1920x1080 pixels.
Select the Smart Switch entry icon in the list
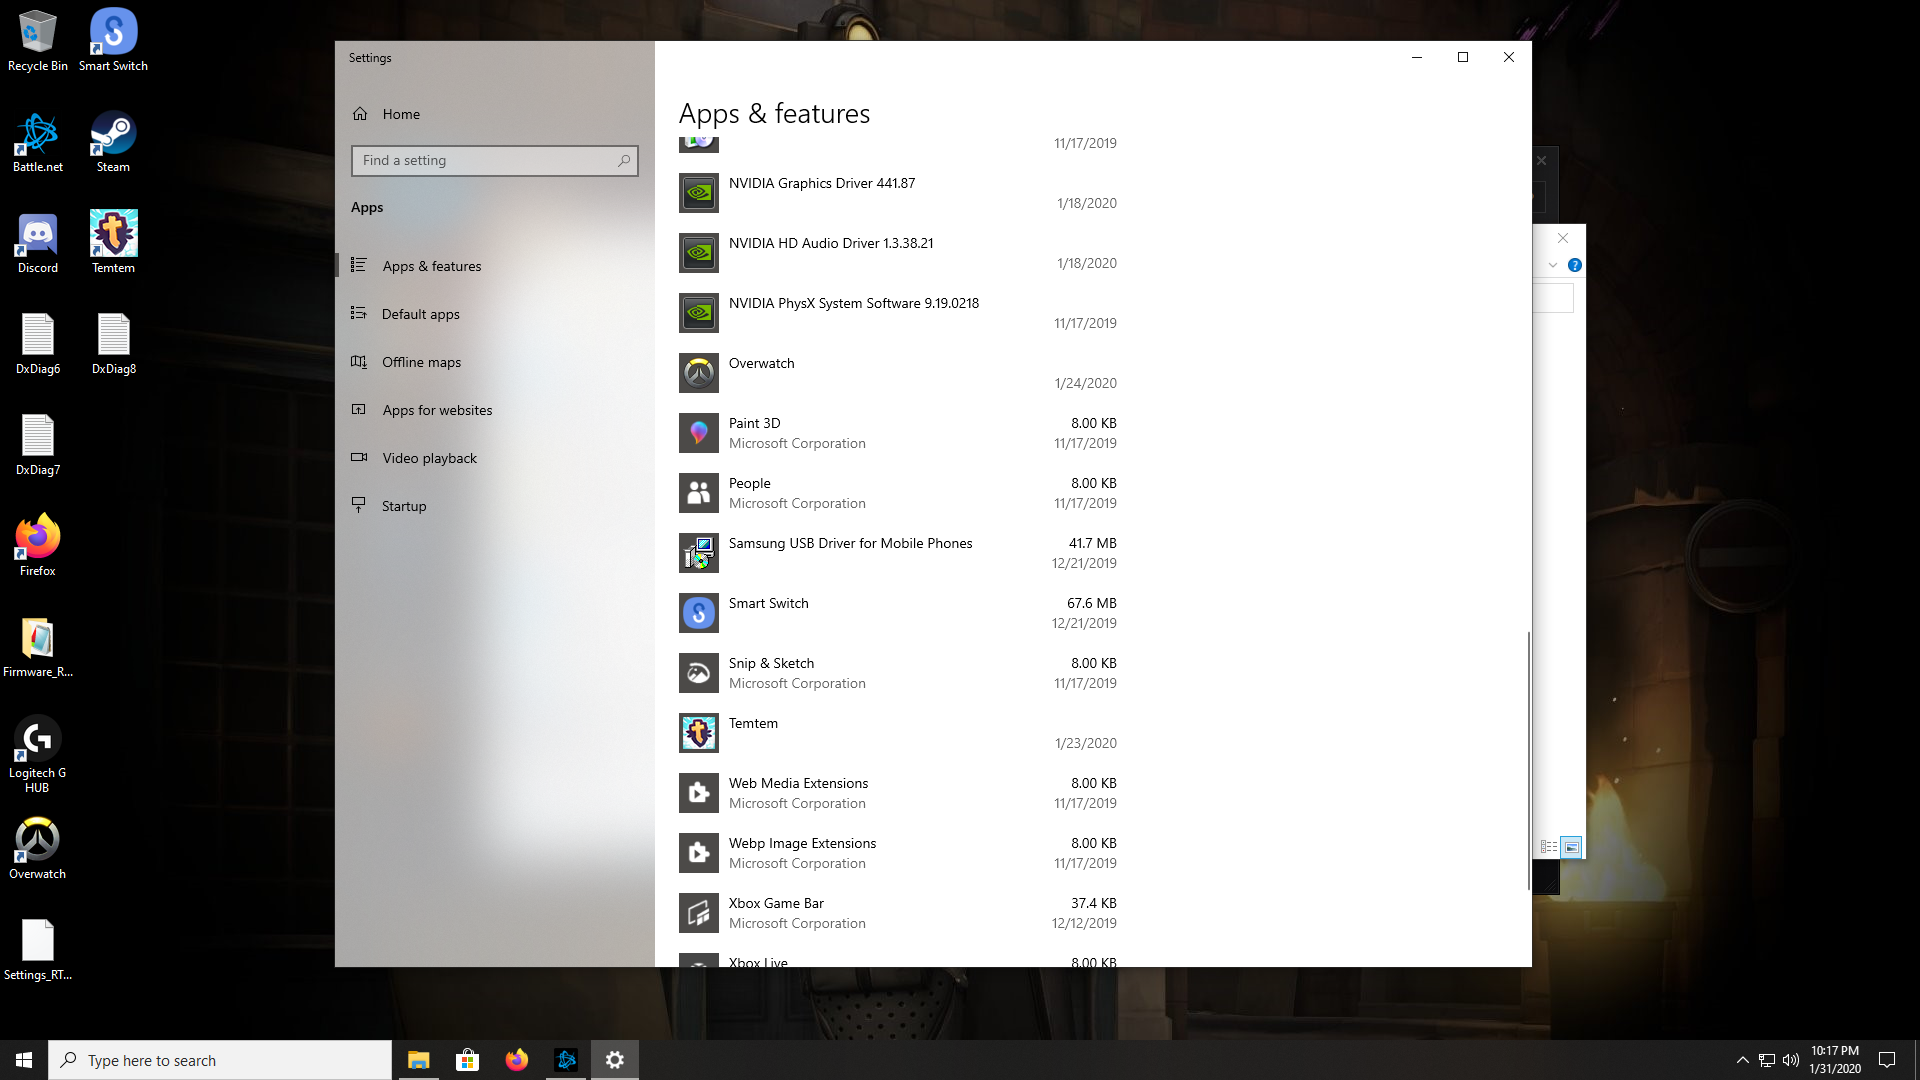point(698,613)
